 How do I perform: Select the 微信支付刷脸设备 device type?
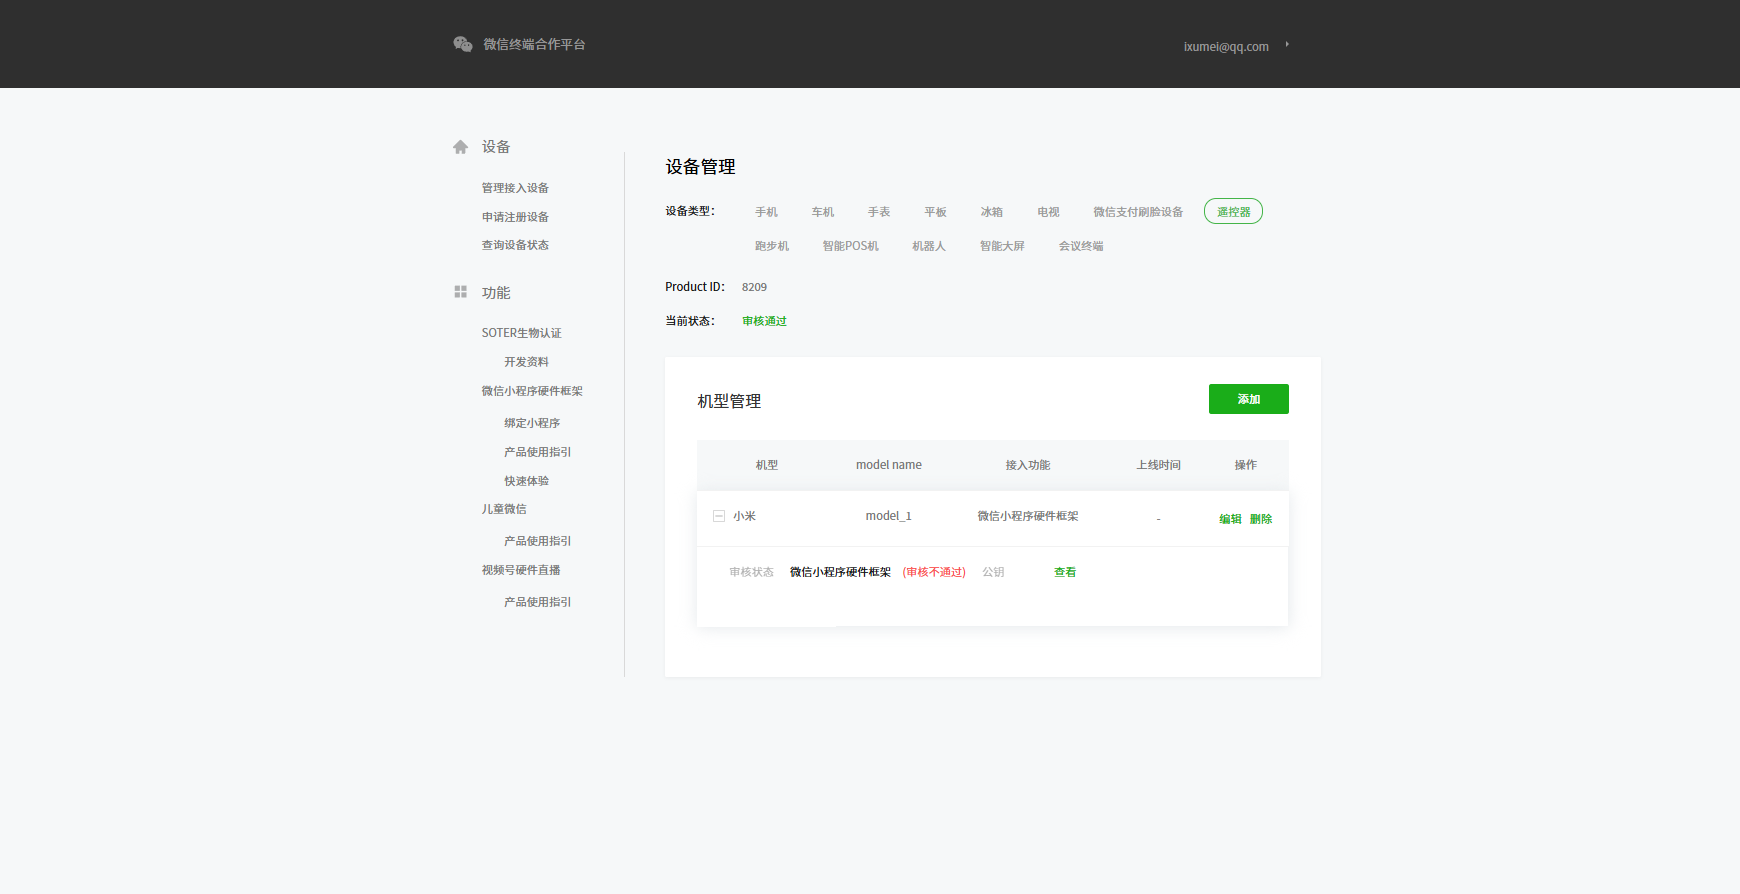click(1138, 212)
